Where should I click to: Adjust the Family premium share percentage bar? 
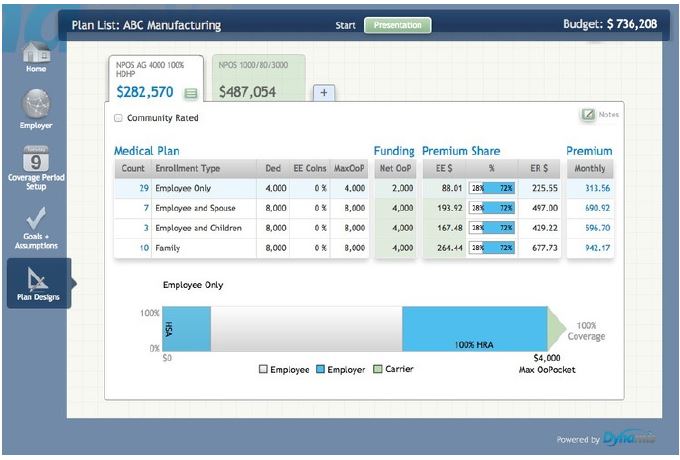491,248
